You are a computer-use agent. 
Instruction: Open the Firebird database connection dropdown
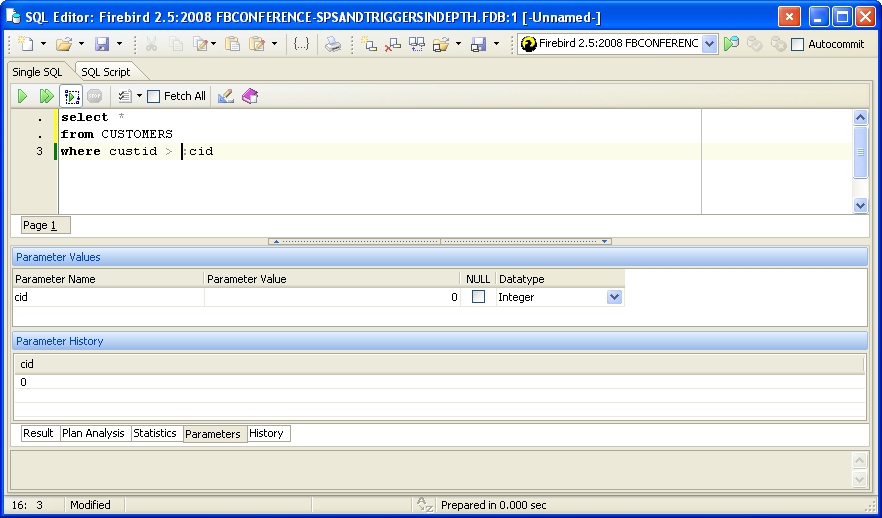click(709, 44)
